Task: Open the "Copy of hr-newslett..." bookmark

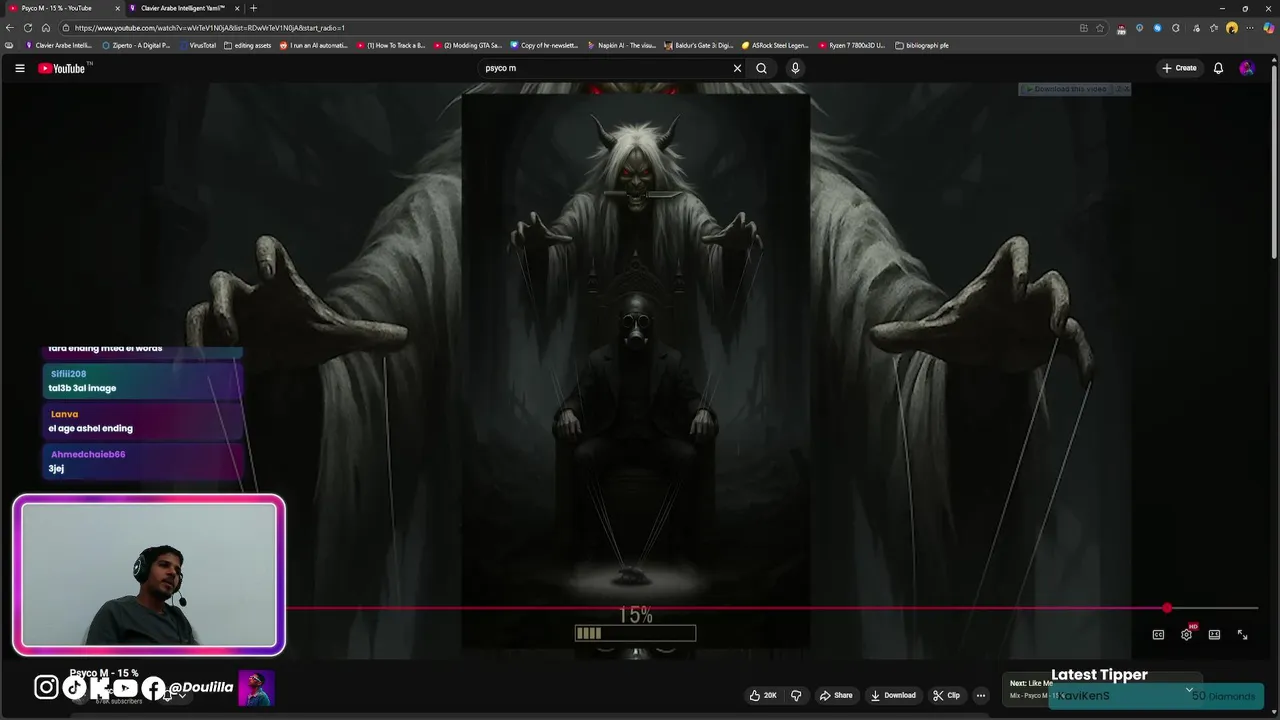Action: (x=544, y=45)
